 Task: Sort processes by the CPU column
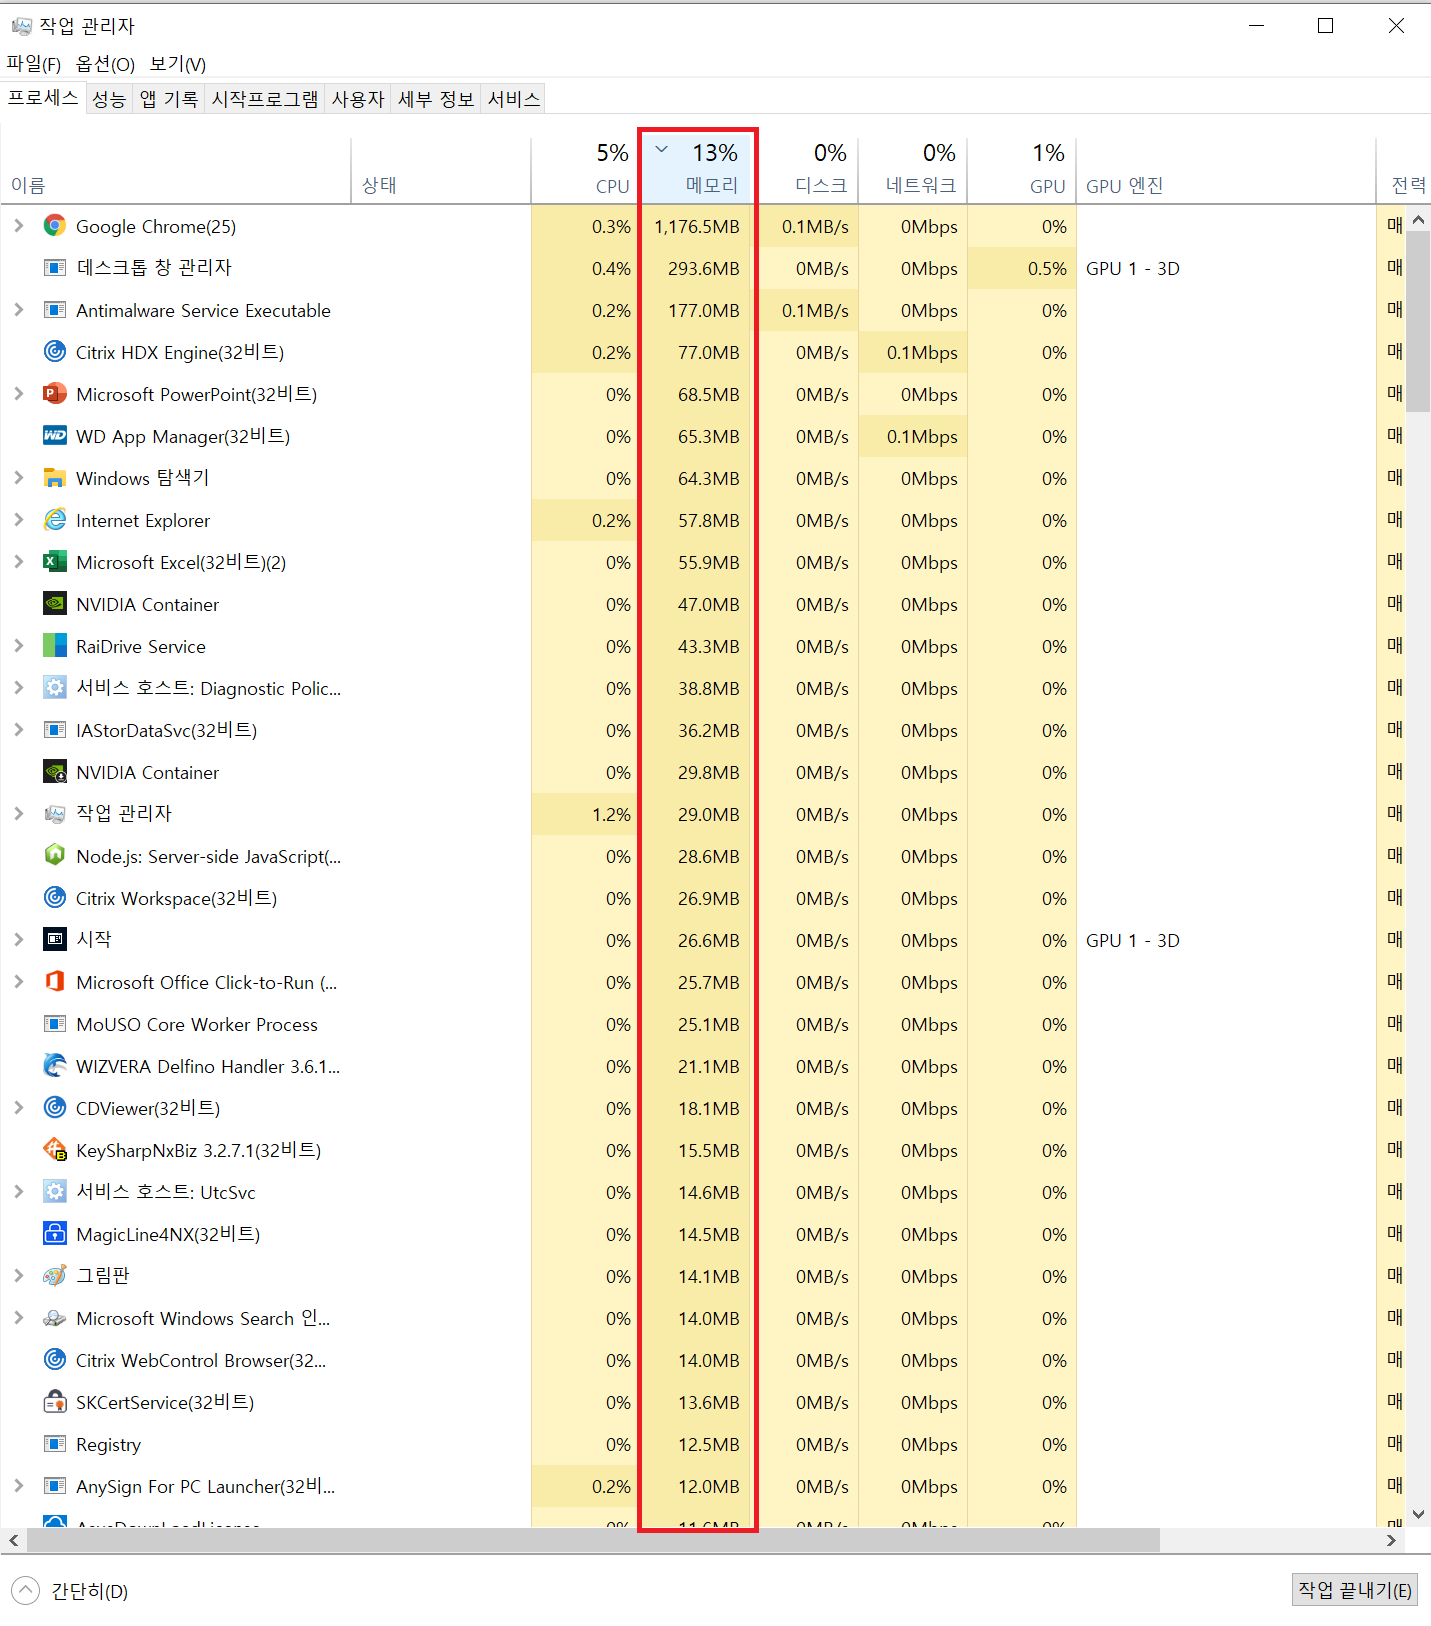[x=584, y=168]
